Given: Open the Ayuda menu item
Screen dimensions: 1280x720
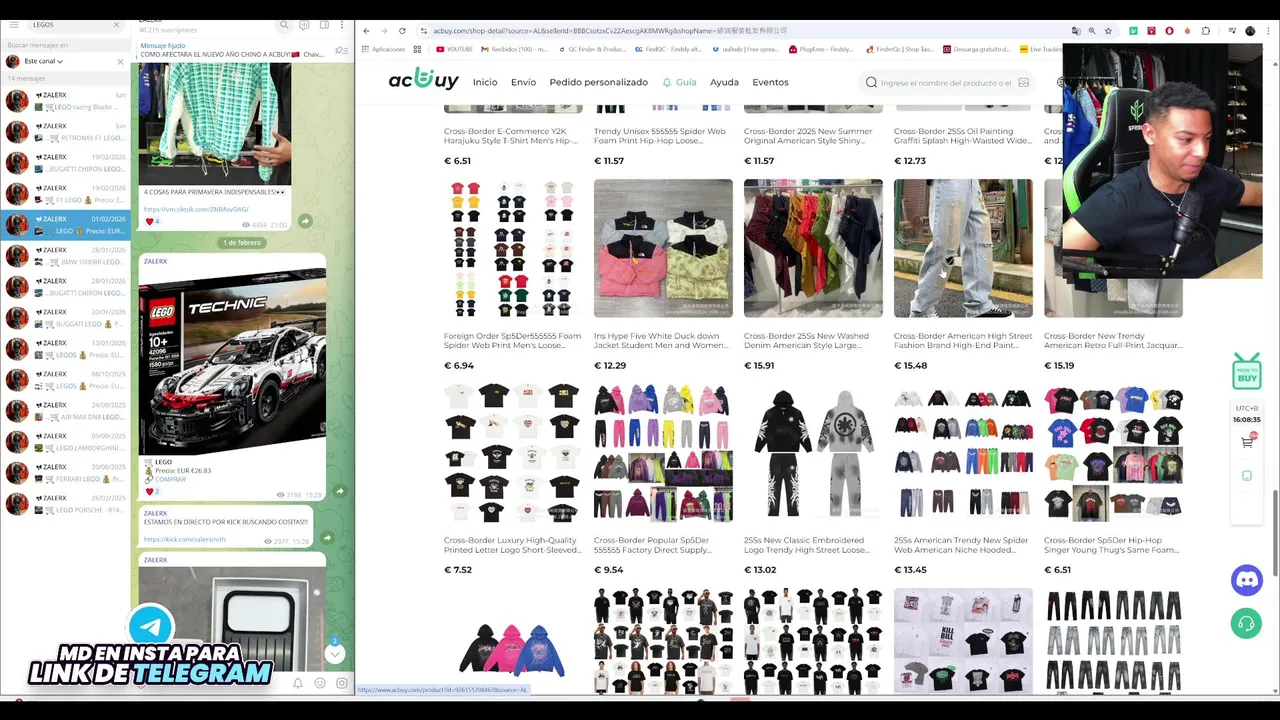Looking at the screenshot, I should tap(724, 82).
